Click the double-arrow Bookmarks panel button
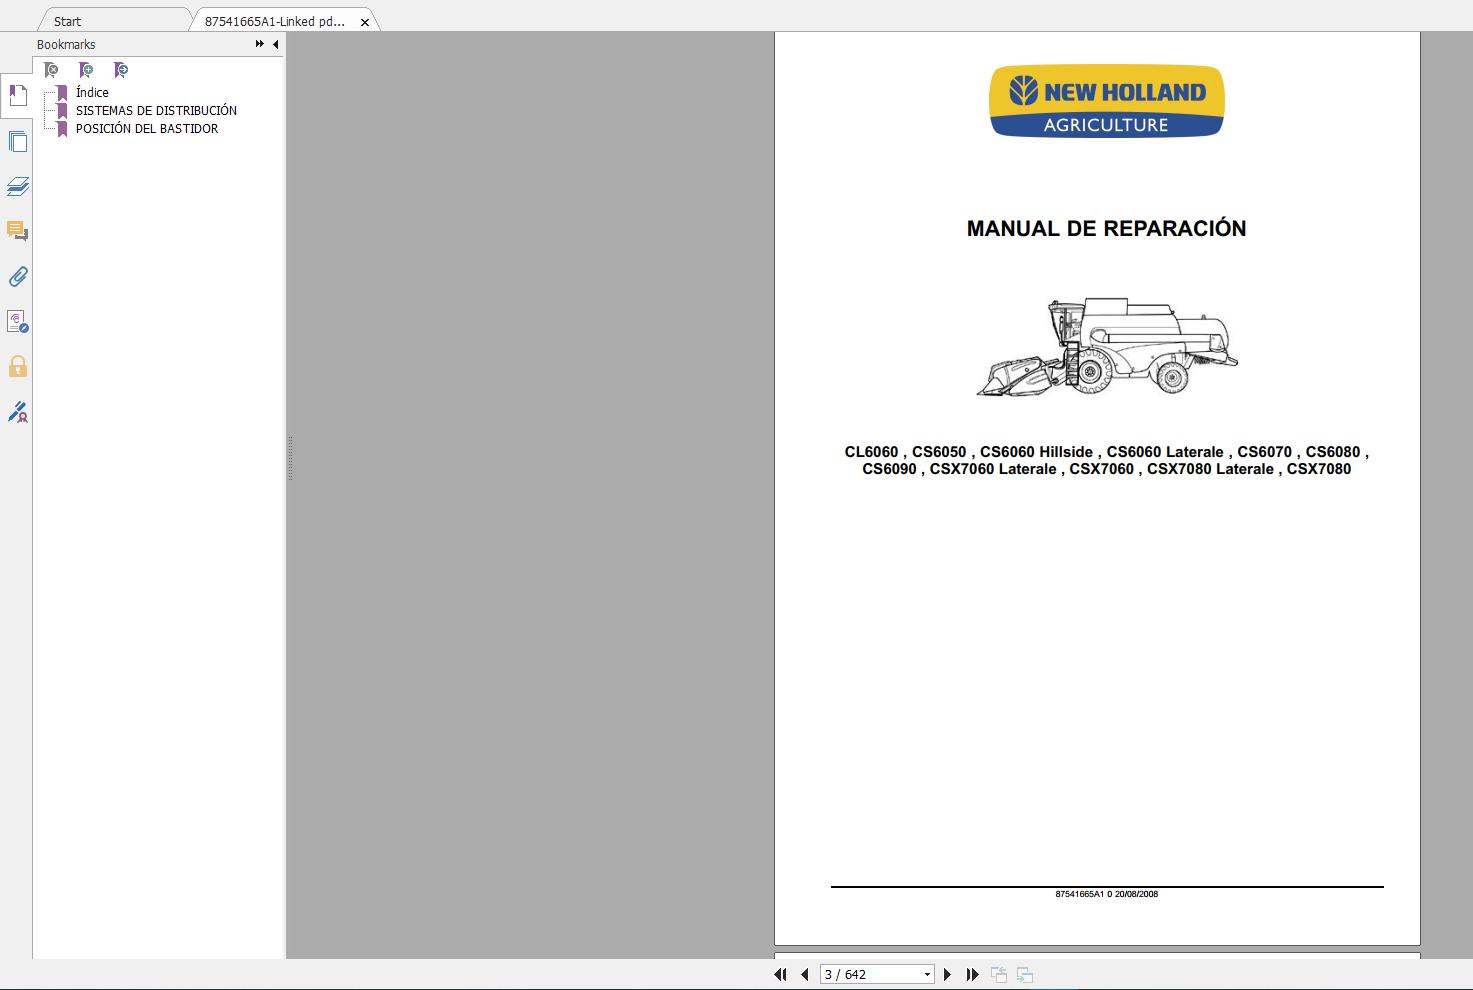Viewport: 1473px width, 990px height. 260,44
